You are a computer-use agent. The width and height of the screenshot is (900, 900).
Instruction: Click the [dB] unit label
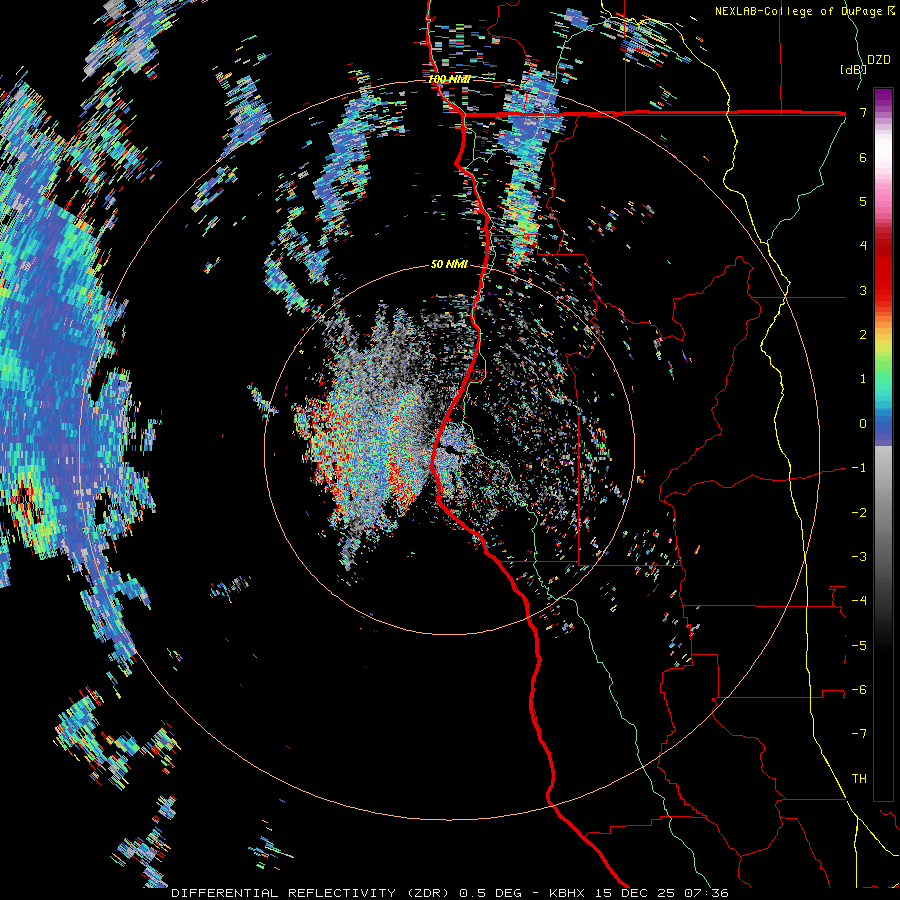click(854, 69)
